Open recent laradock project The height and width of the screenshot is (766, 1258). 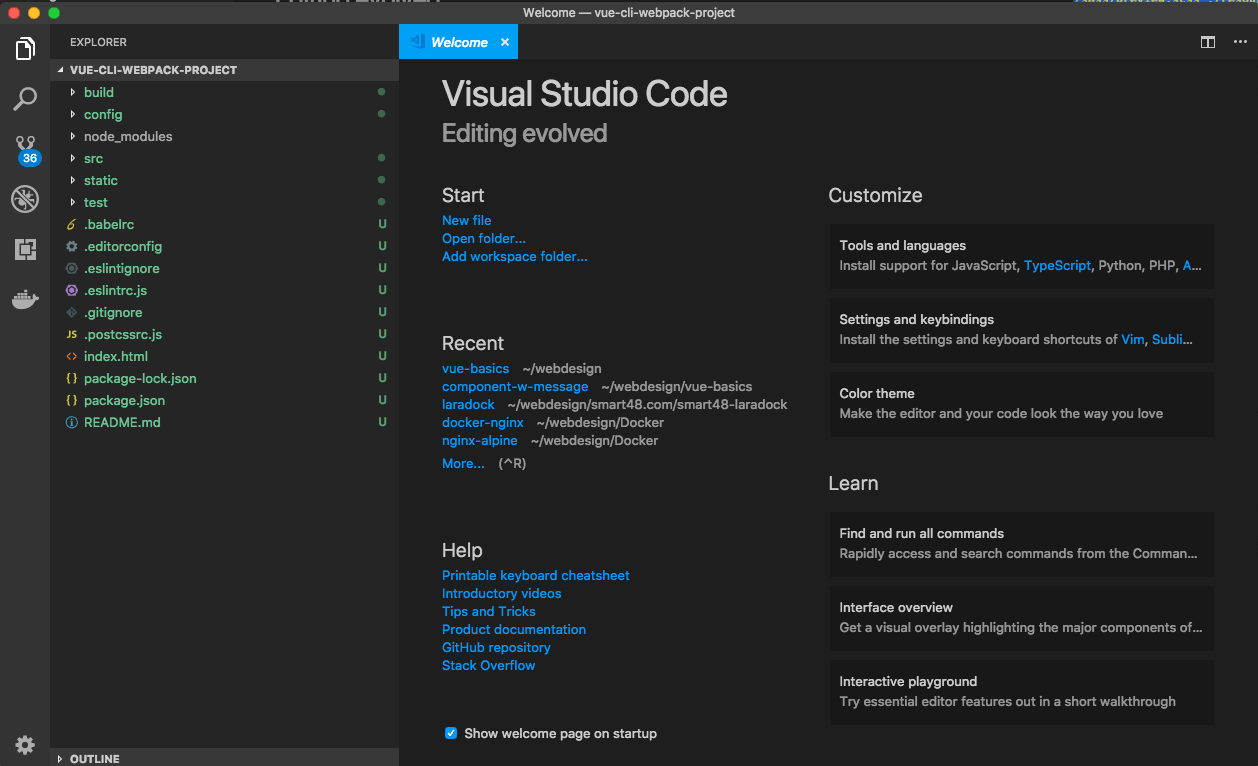pyautogui.click(x=469, y=404)
